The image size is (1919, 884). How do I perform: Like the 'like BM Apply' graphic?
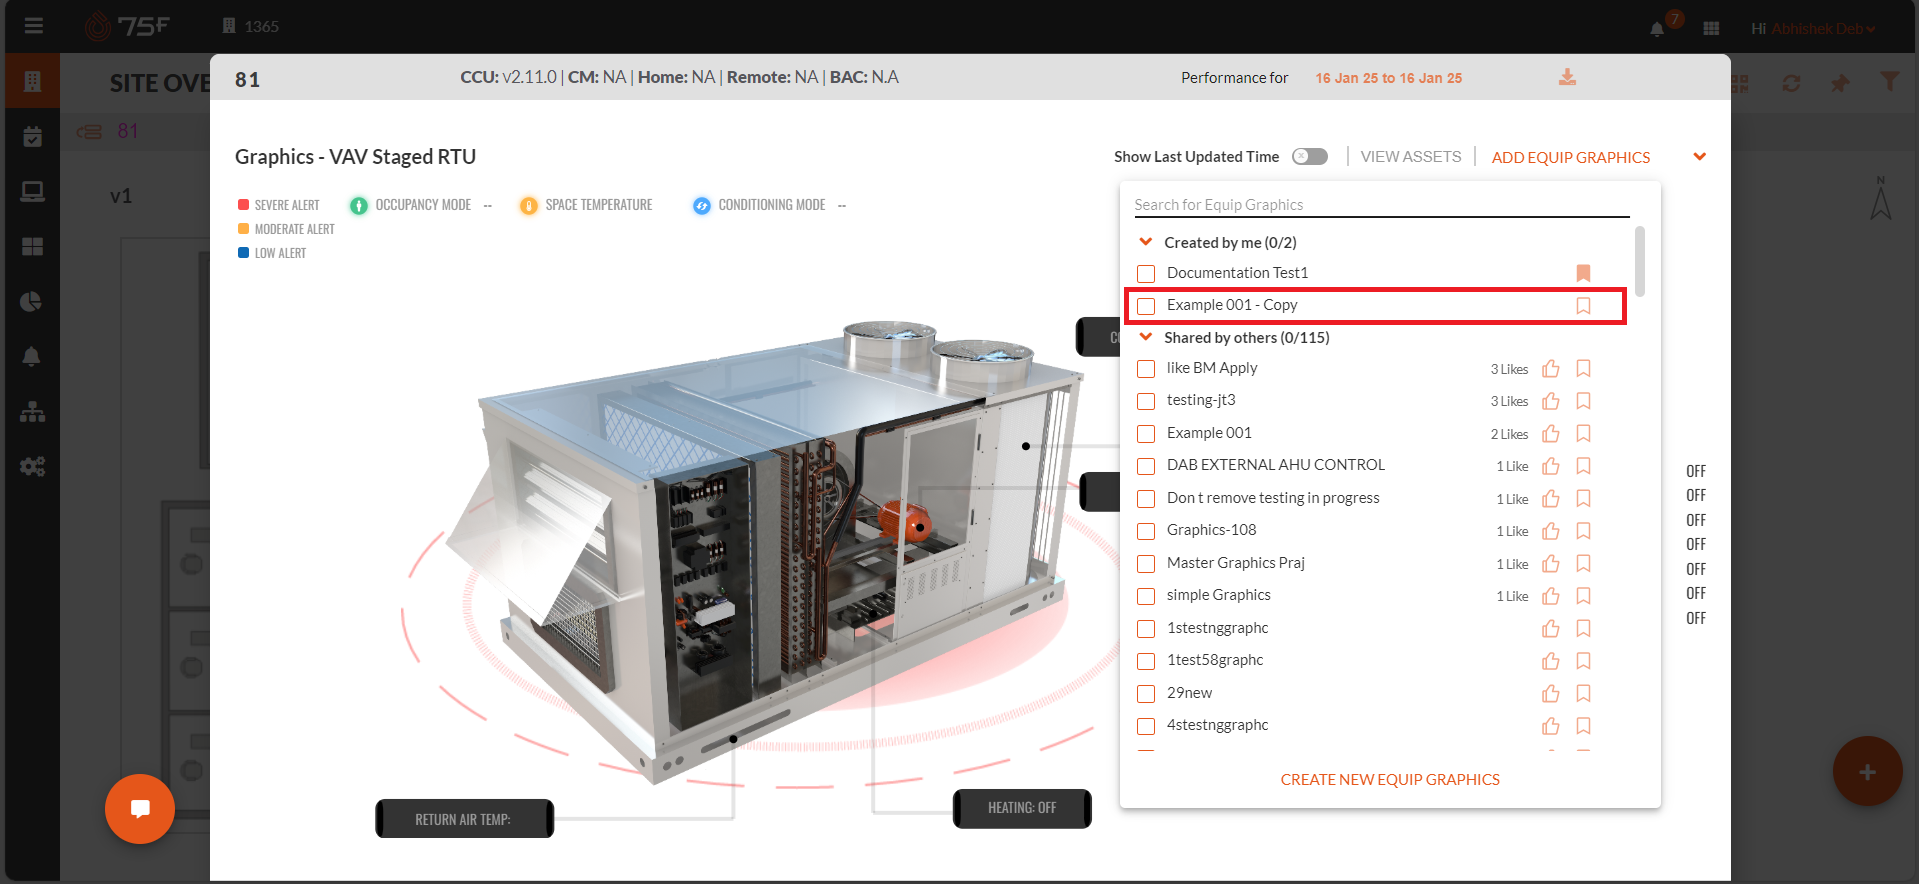[x=1551, y=369]
